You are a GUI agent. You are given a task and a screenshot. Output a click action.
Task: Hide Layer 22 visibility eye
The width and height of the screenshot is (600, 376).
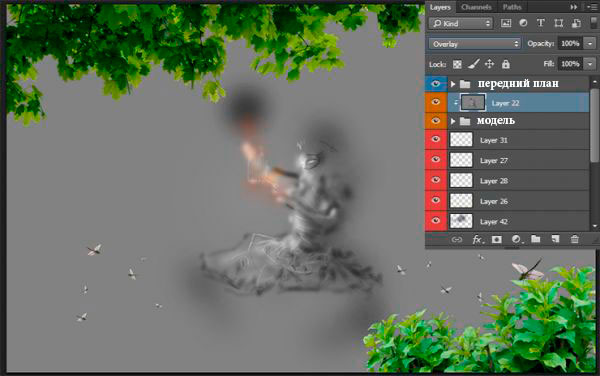click(435, 102)
